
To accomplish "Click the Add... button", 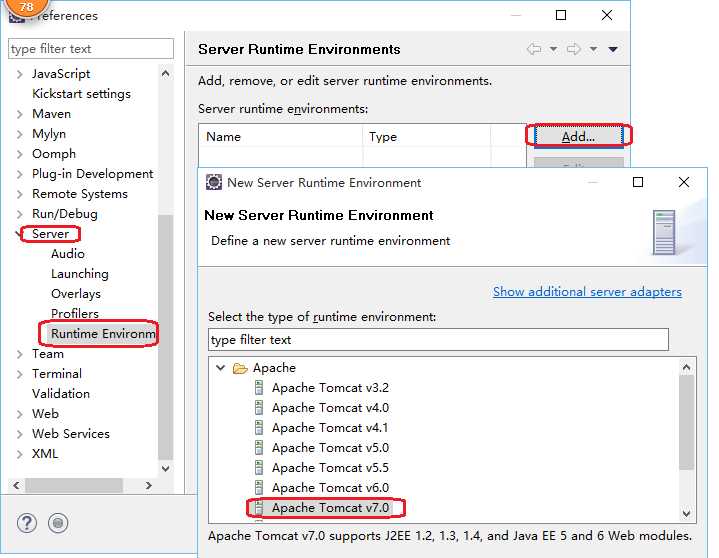I will pyautogui.click(x=578, y=137).
